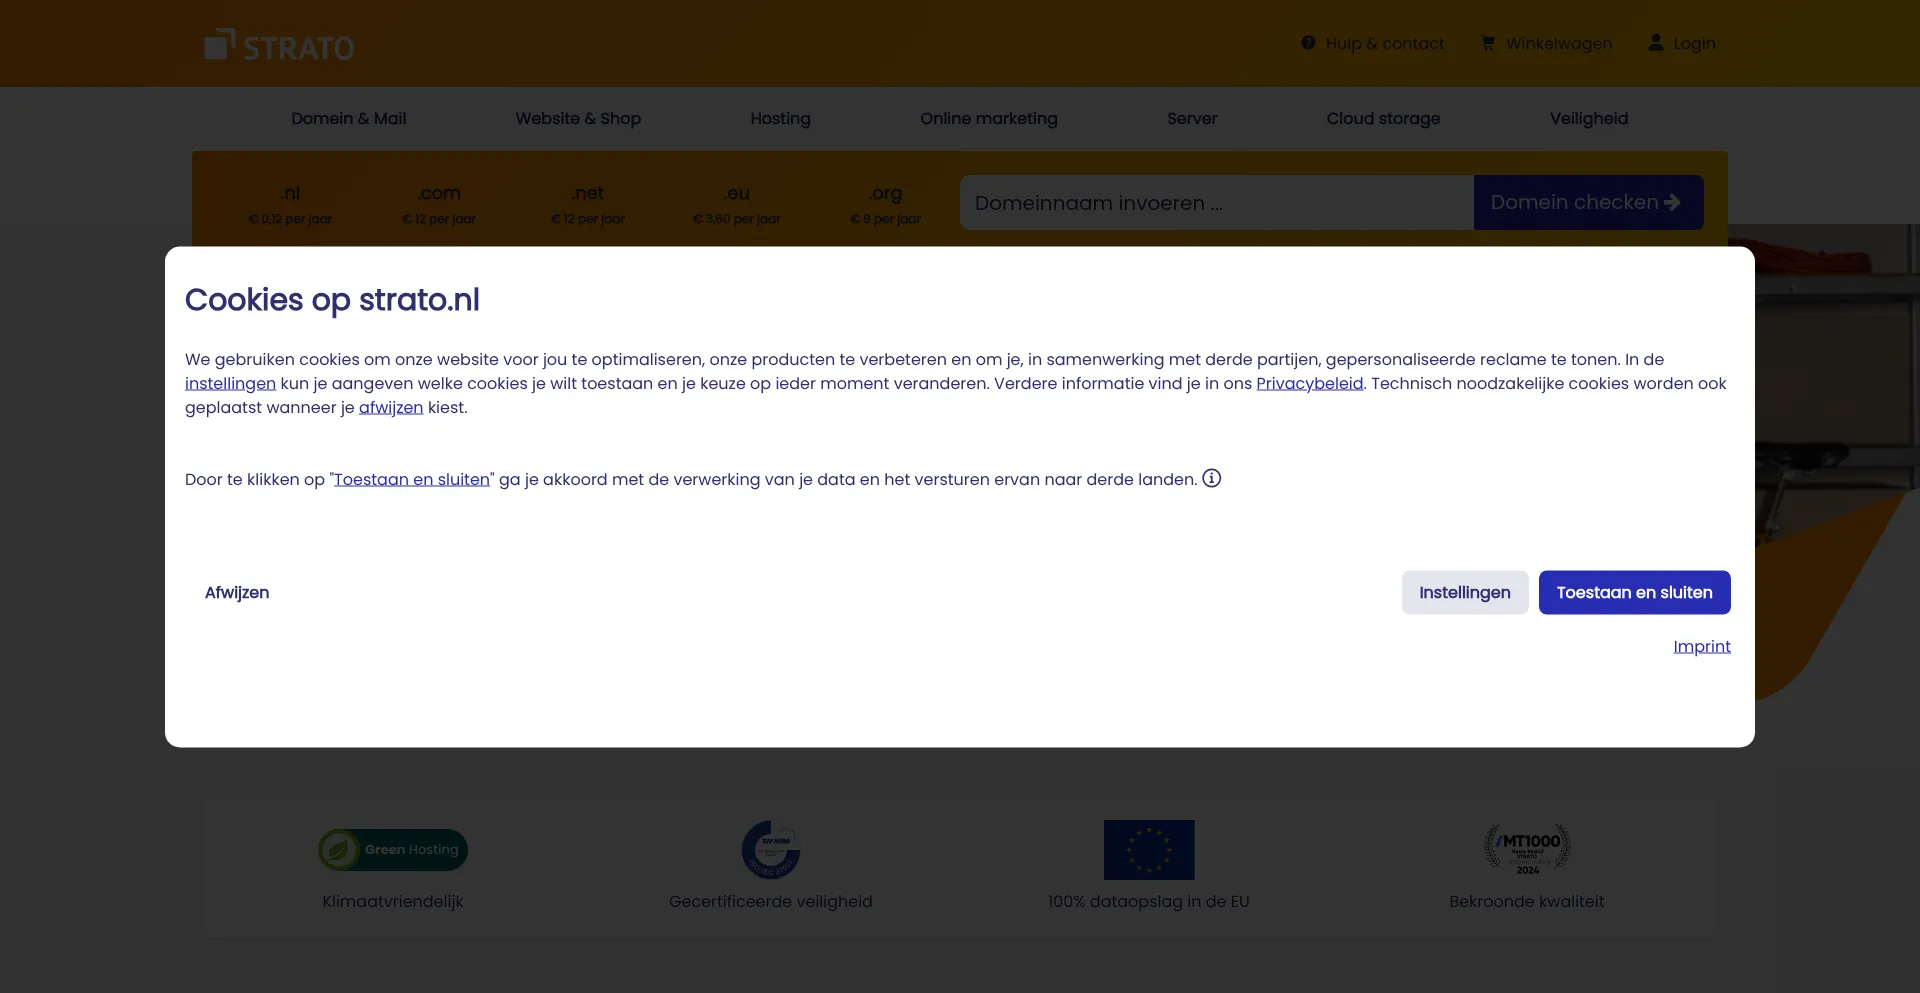The width and height of the screenshot is (1920, 993).
Task: Open the Domein & Mail menu
Action: tap(348, 119)
